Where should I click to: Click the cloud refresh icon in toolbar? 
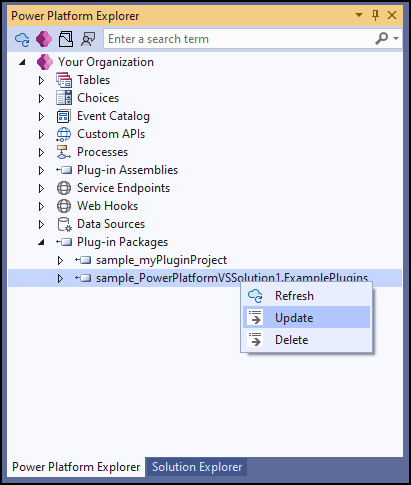point(22,39)
